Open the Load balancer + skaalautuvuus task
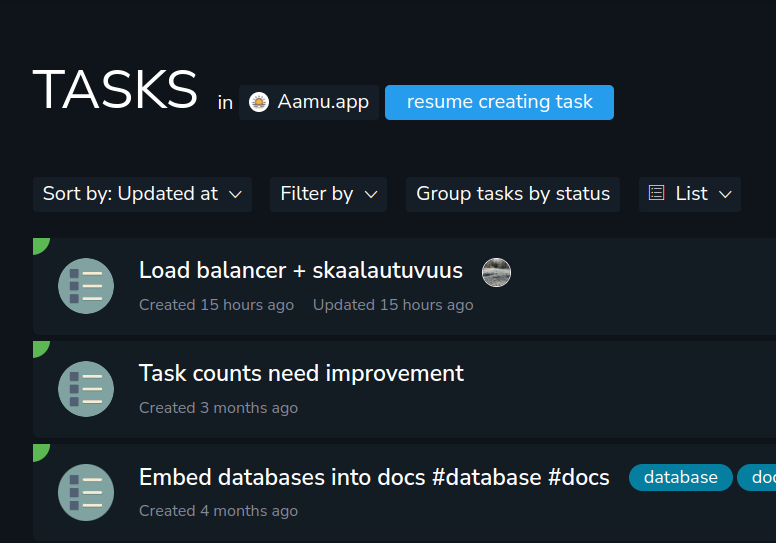 [300, 270]
